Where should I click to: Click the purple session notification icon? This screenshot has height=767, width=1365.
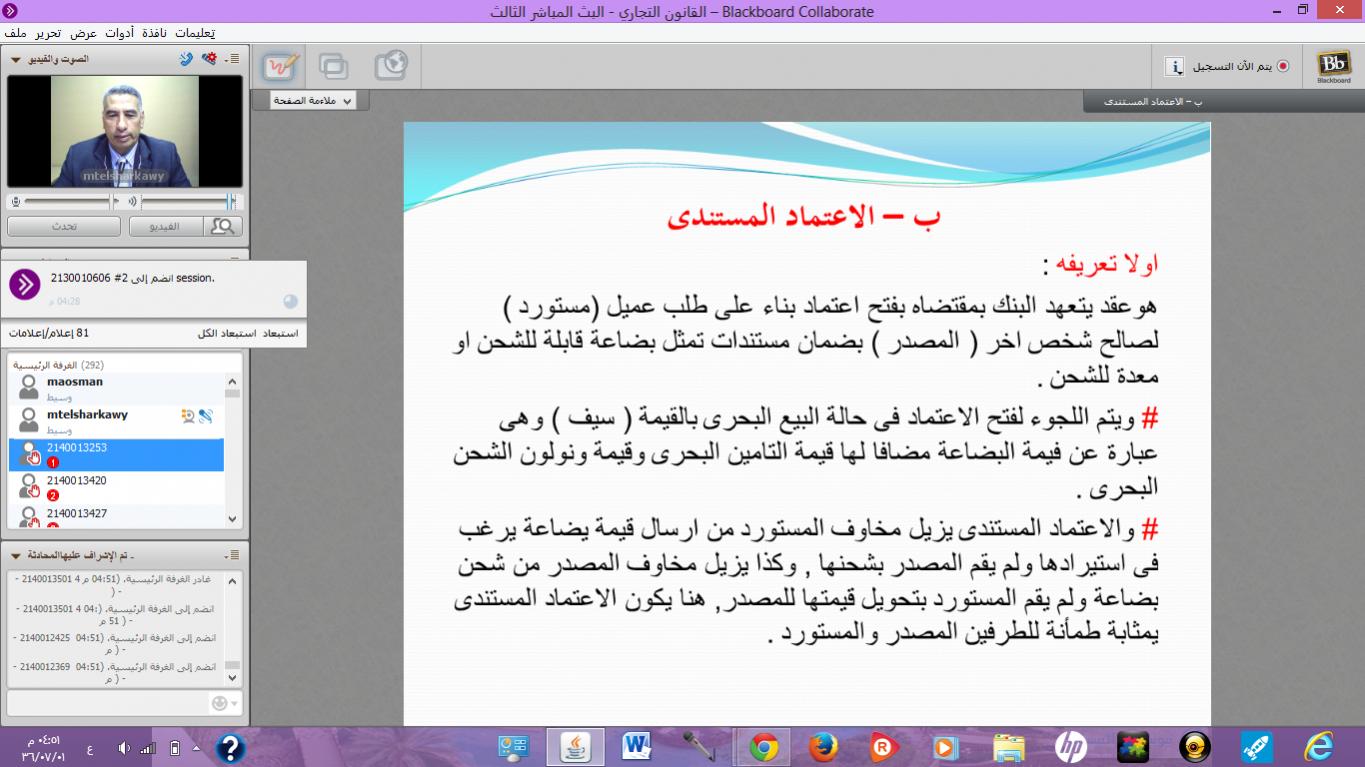(25, 284)
